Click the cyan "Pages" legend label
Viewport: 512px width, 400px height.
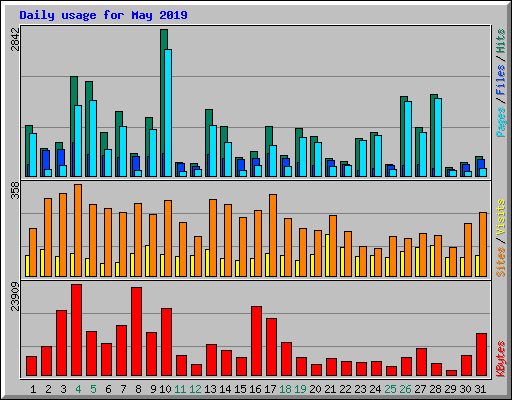coord(500,122)
